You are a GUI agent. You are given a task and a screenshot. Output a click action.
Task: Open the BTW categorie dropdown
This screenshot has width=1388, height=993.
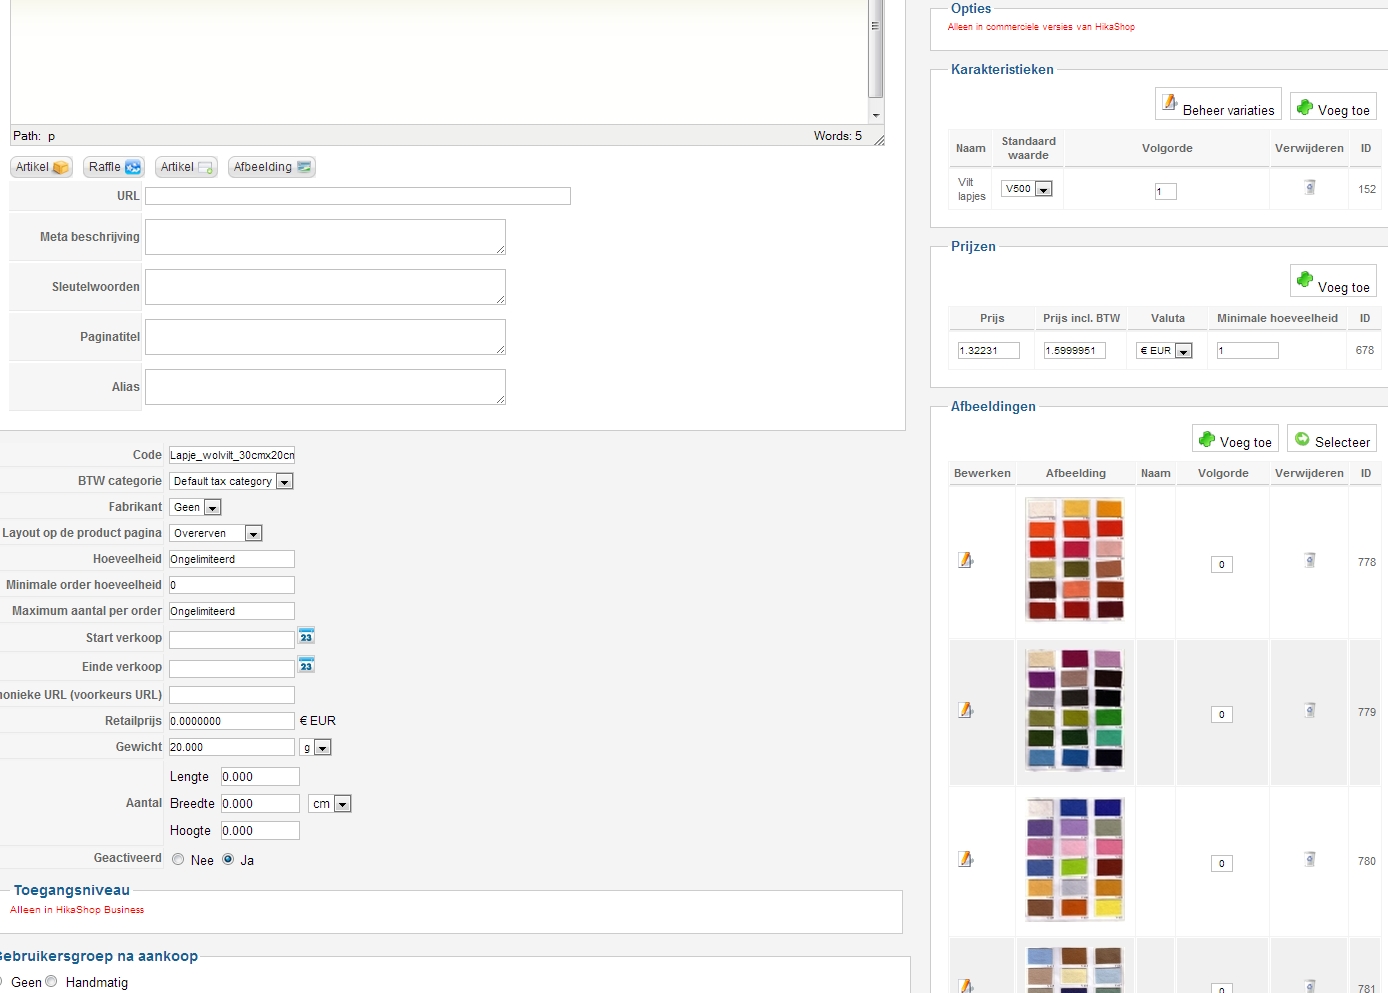coord(231,482)
